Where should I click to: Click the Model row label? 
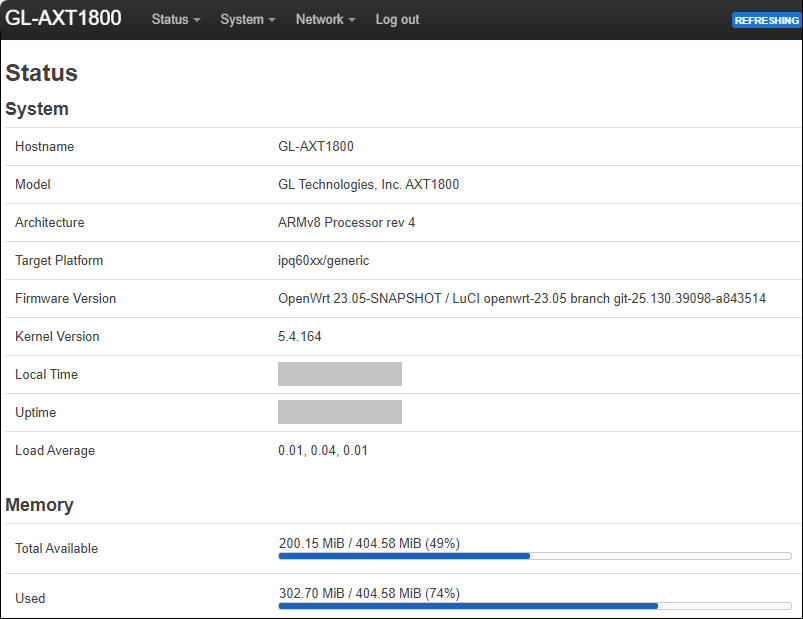pyautogui.click(x=33, y=184)
